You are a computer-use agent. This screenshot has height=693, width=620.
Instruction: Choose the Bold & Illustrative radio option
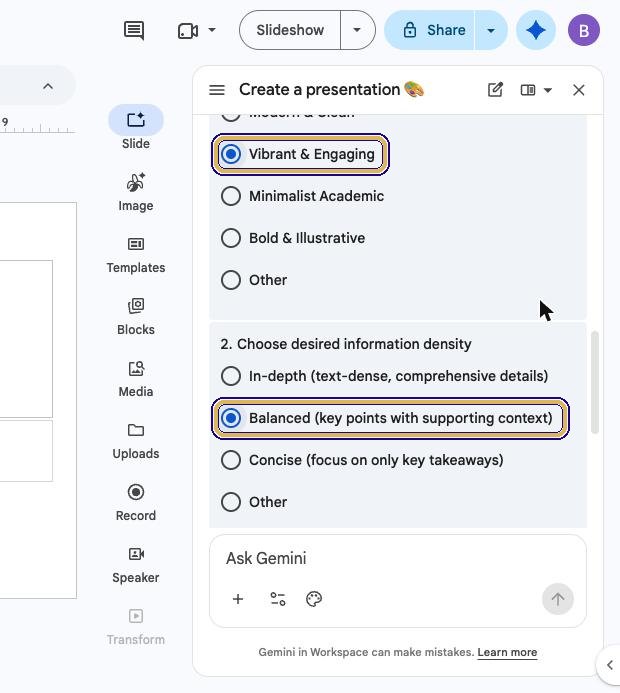(x=293, y=238)
